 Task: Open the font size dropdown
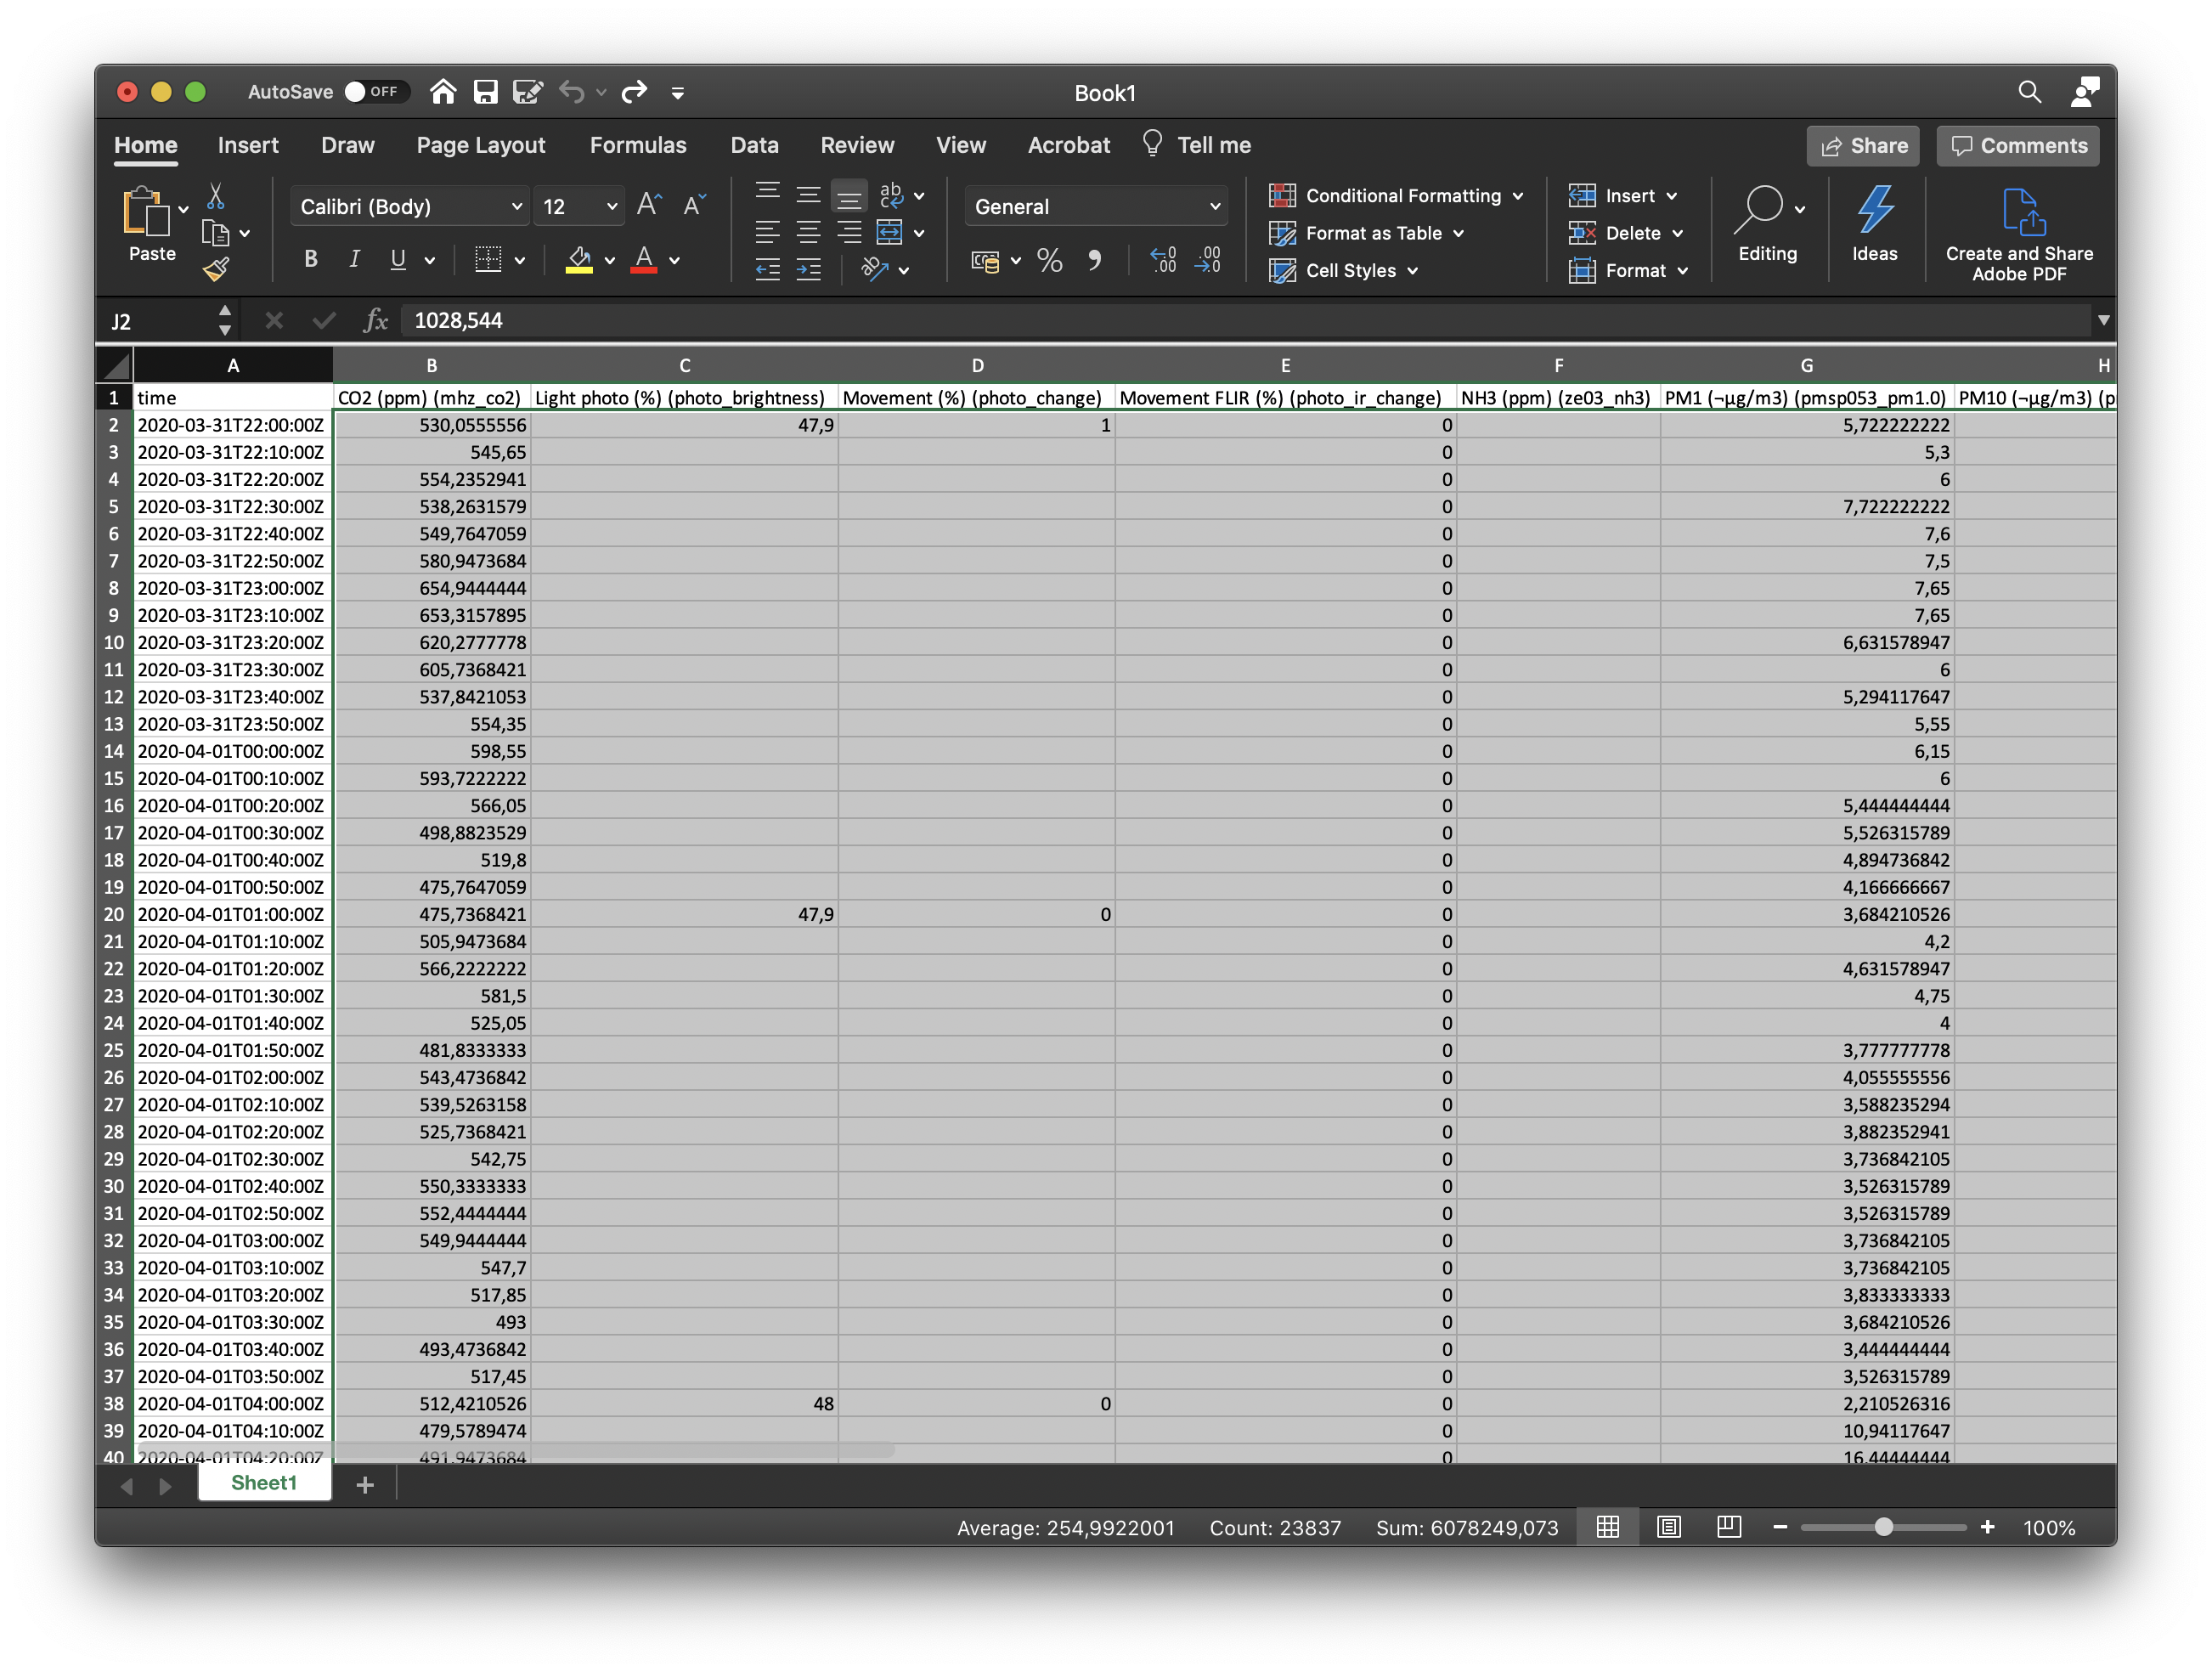[612, 206]
